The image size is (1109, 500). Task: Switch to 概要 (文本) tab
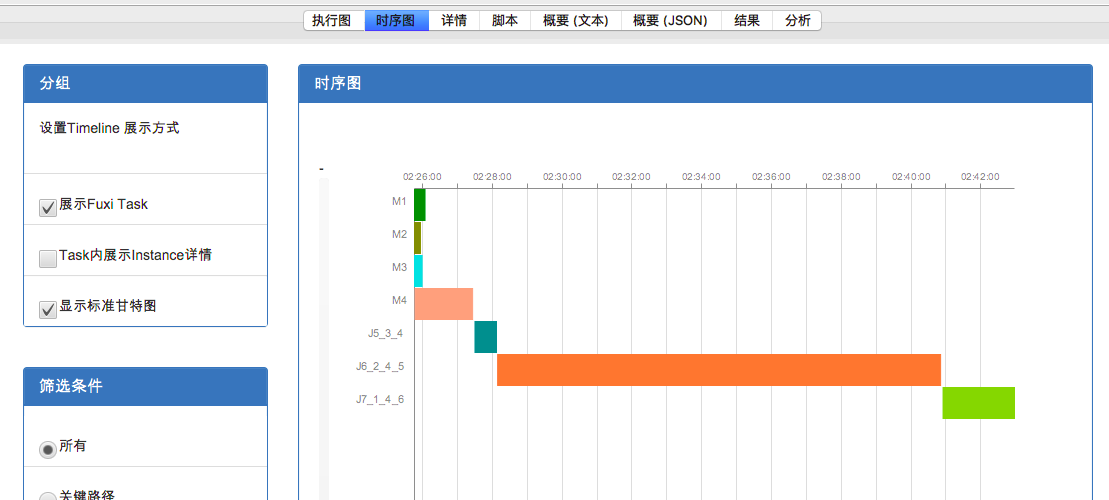point(576,21)
